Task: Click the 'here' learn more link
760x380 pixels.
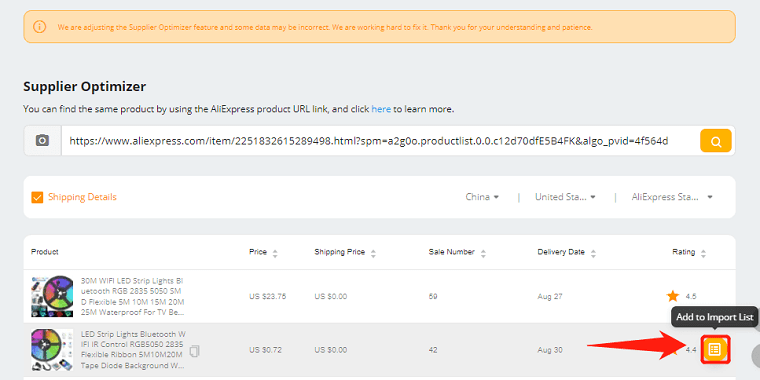Action: click(x=381, y=109)
